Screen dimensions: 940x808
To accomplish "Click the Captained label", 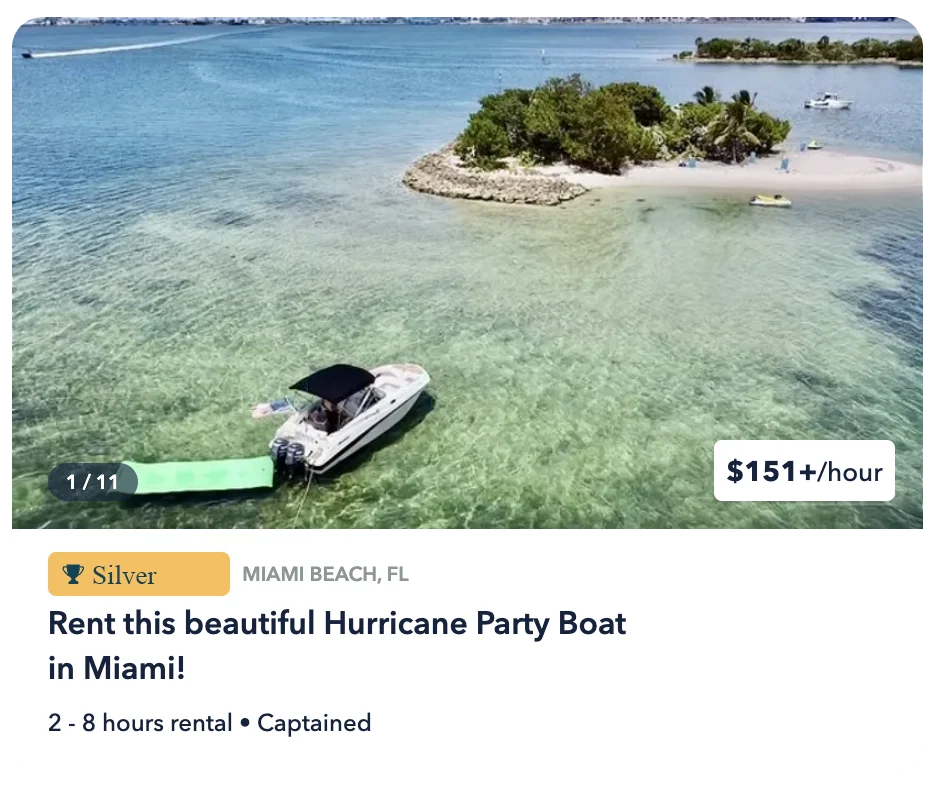I will 314,723.
